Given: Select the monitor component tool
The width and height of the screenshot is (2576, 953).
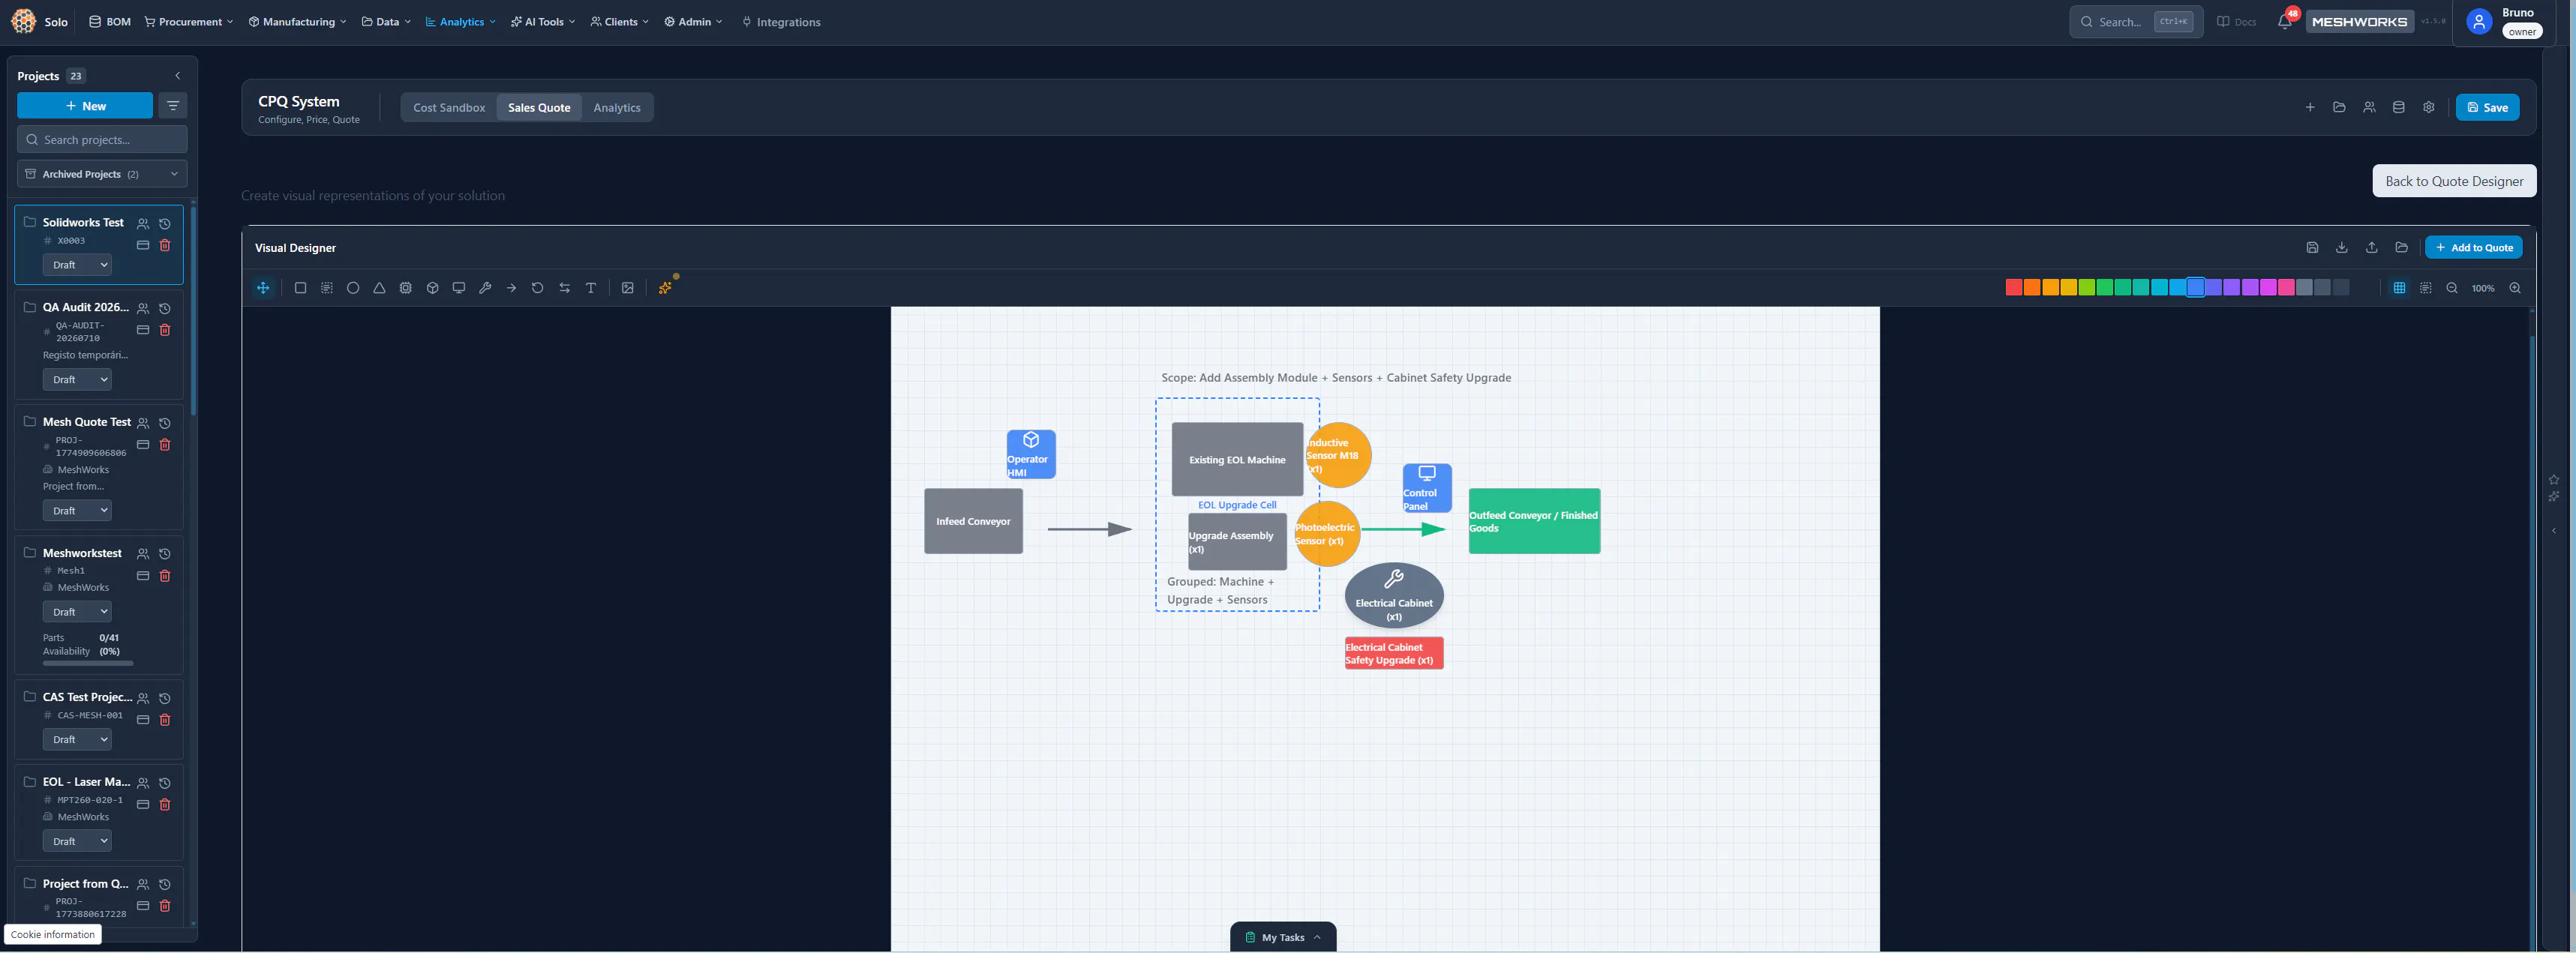Looking at the screenshot, I should pos(459,288).
